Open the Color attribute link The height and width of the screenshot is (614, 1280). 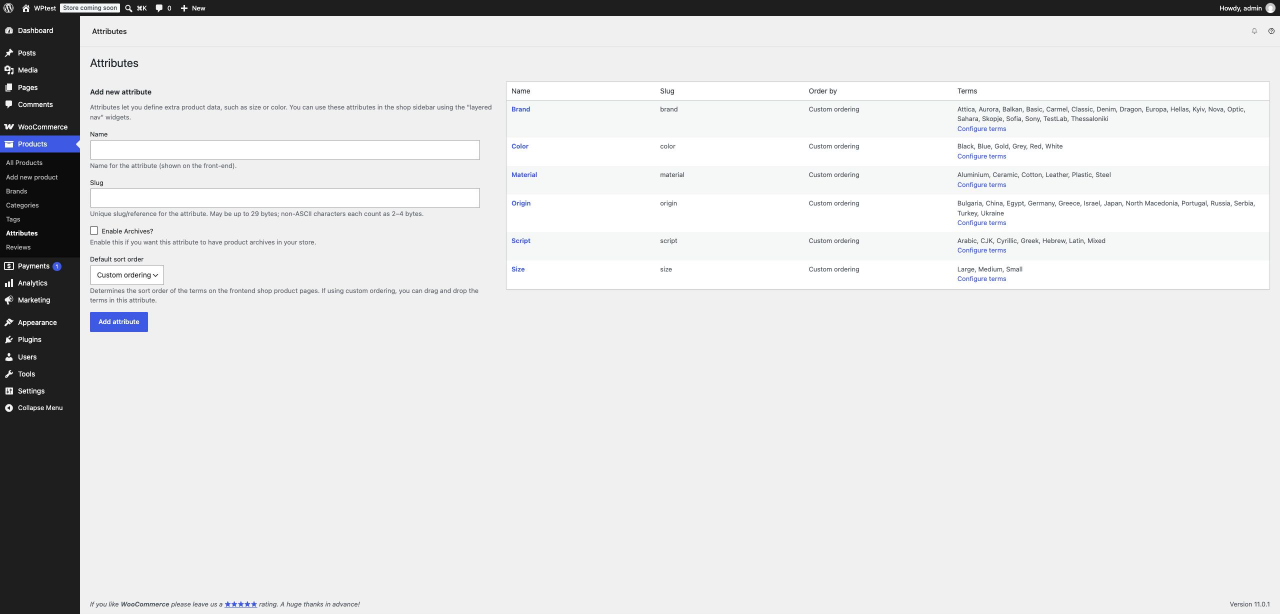tap(520, 146)
